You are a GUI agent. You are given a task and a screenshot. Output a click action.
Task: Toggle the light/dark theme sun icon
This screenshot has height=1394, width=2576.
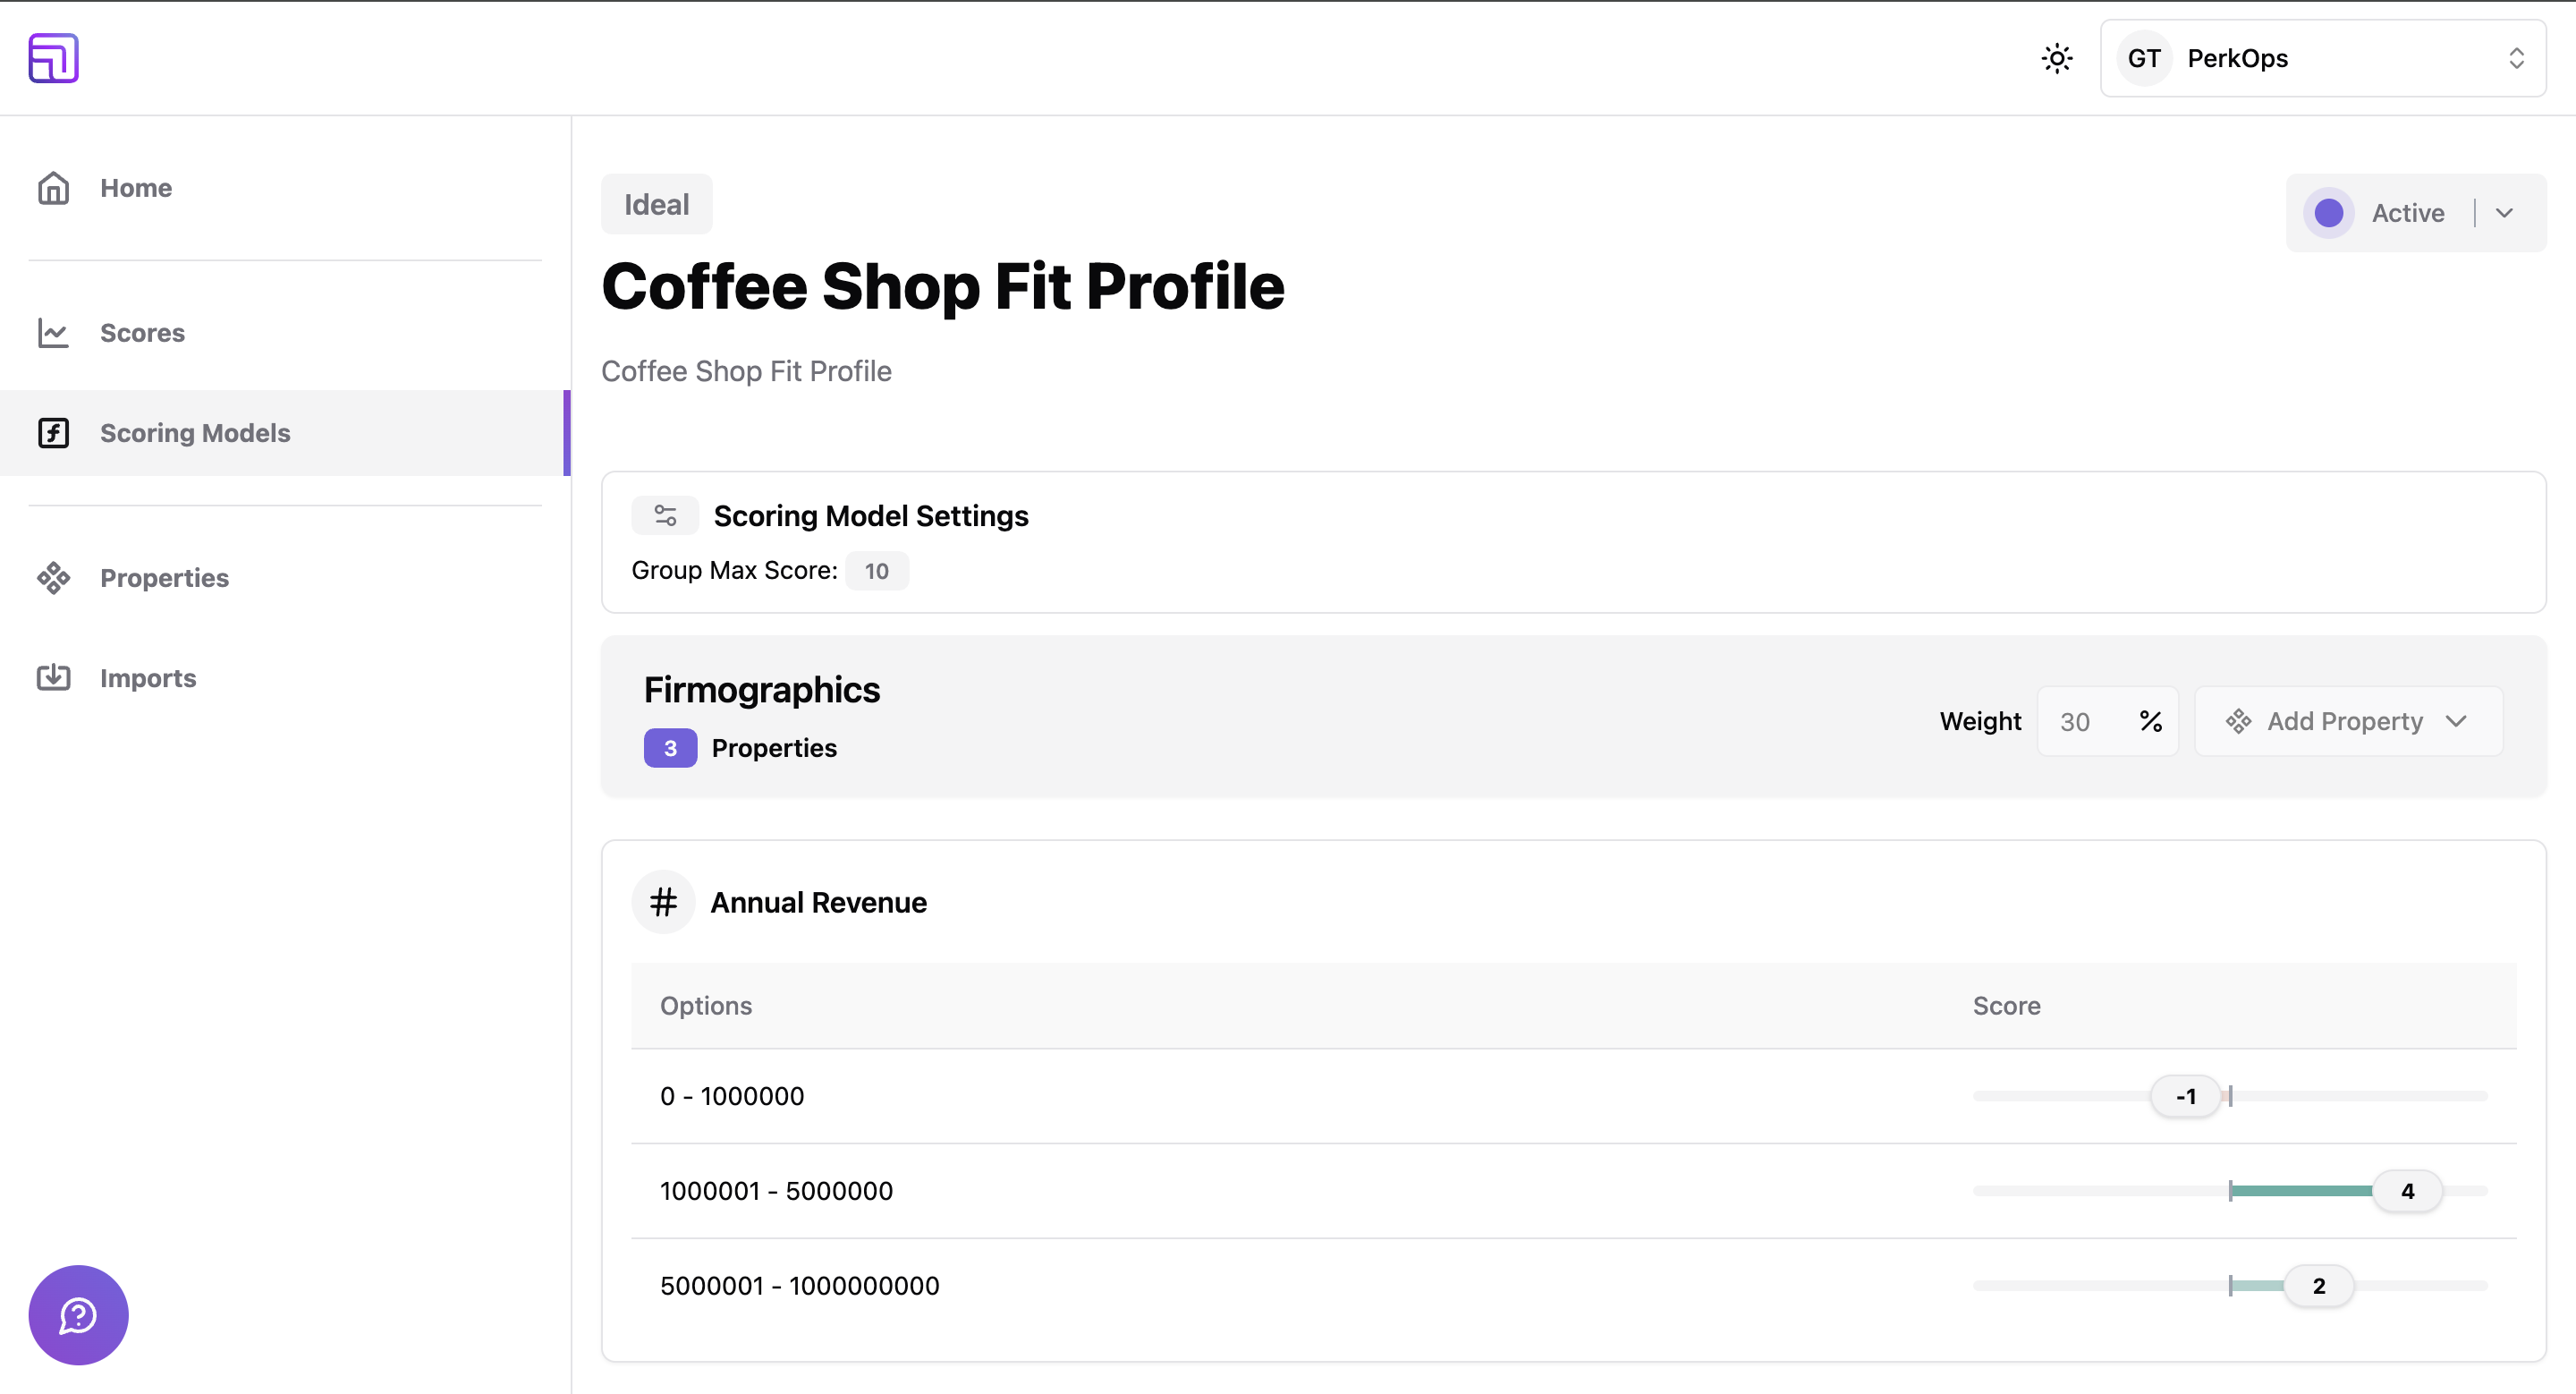pos(2056,58)
